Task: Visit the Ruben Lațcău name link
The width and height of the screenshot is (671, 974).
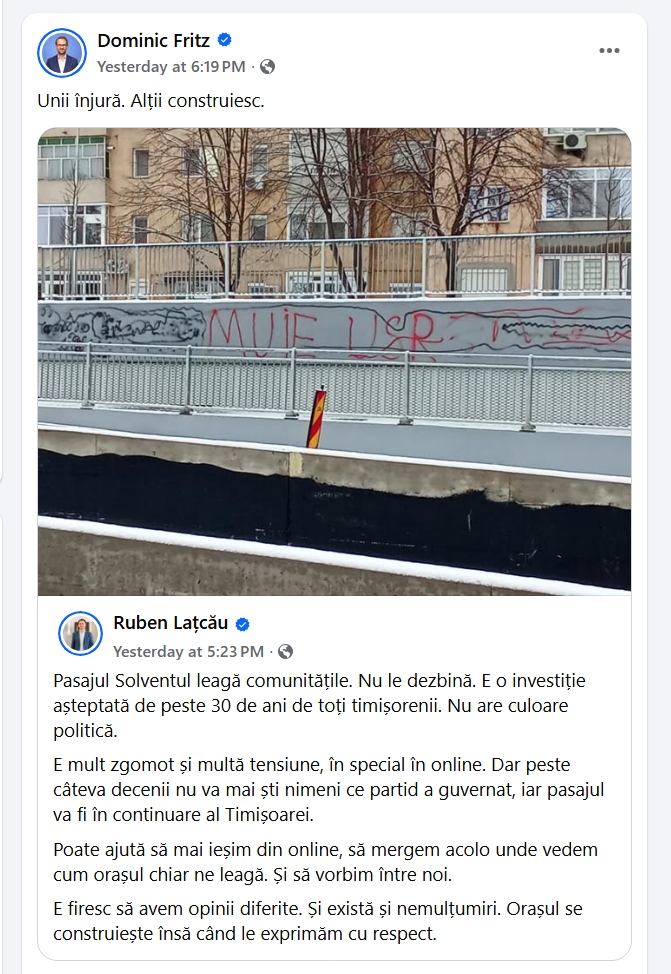Action: point(171,623)
